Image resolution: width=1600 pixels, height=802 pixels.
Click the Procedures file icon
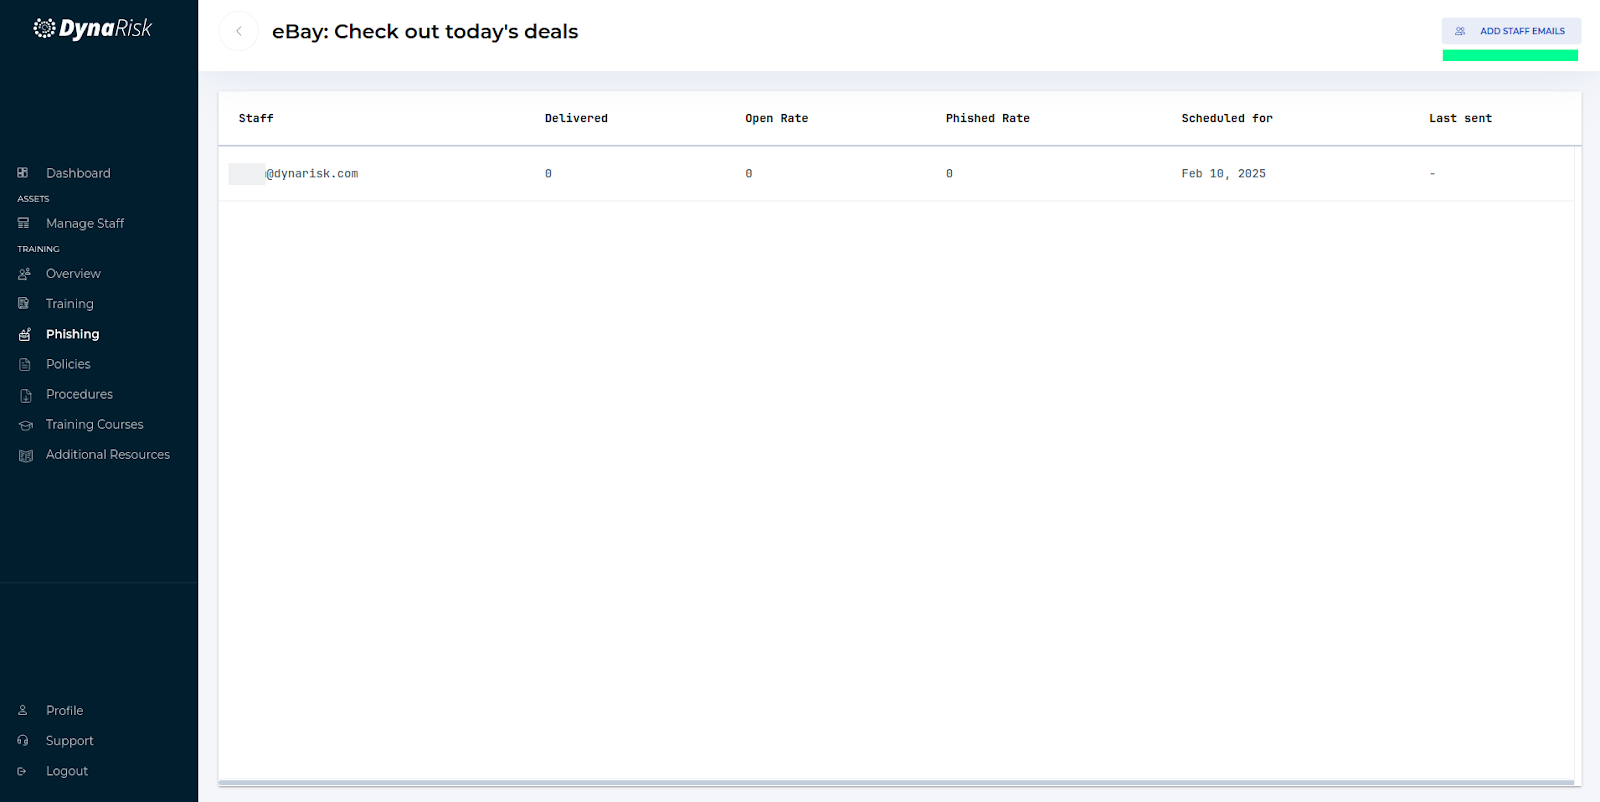(26, 395)
